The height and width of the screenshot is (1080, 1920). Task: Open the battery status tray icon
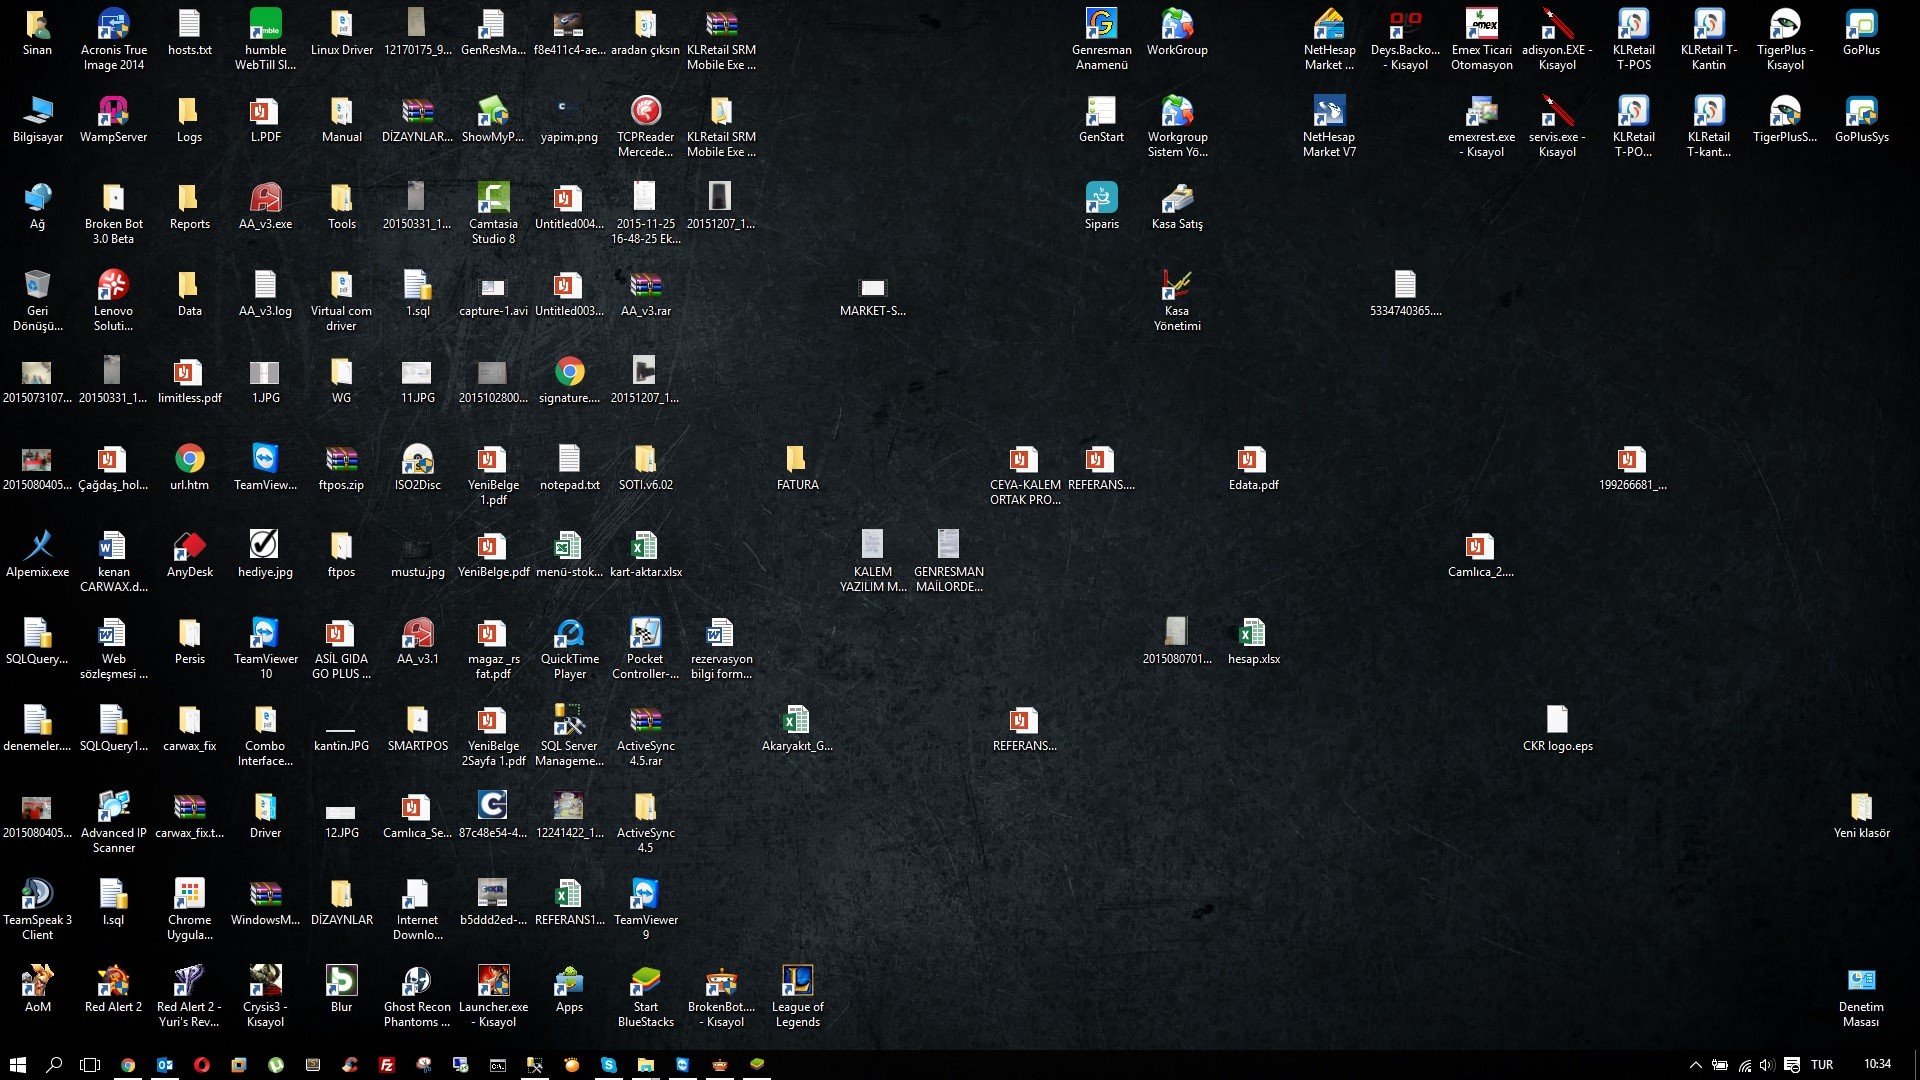1720,1065
